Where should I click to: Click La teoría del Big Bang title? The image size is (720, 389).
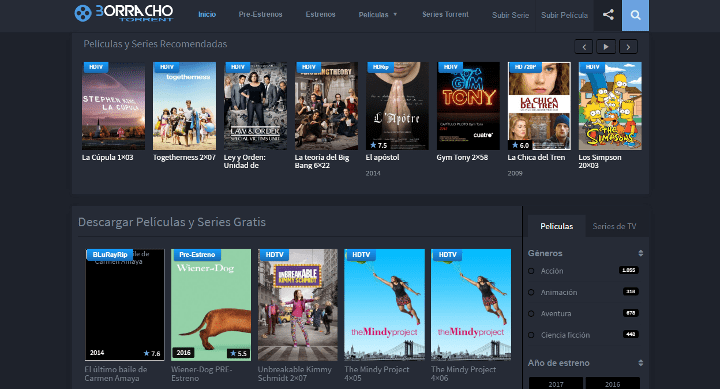(x=322, y=161)
